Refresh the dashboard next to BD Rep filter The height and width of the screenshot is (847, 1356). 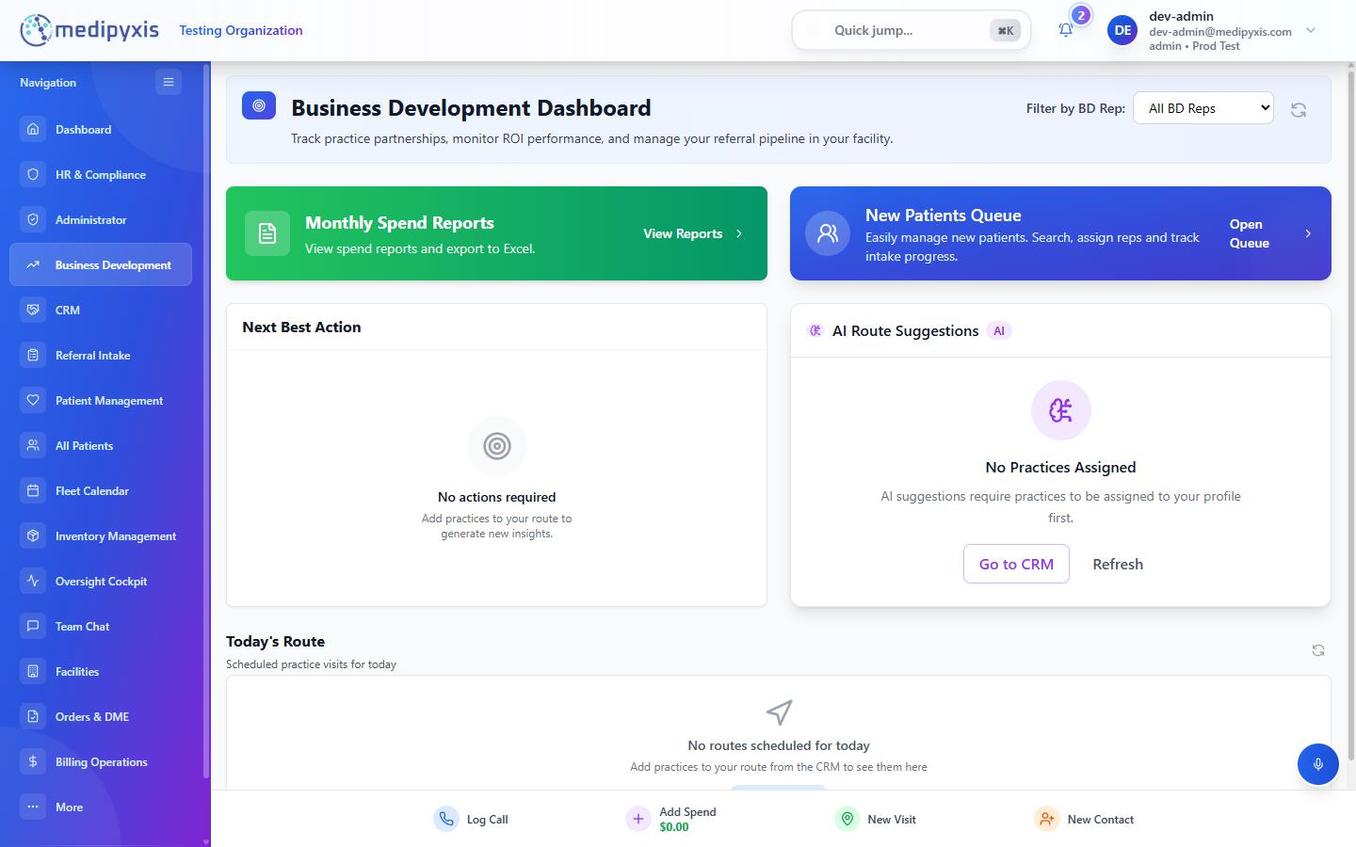pyautogui.click(x=1298, y=110)
